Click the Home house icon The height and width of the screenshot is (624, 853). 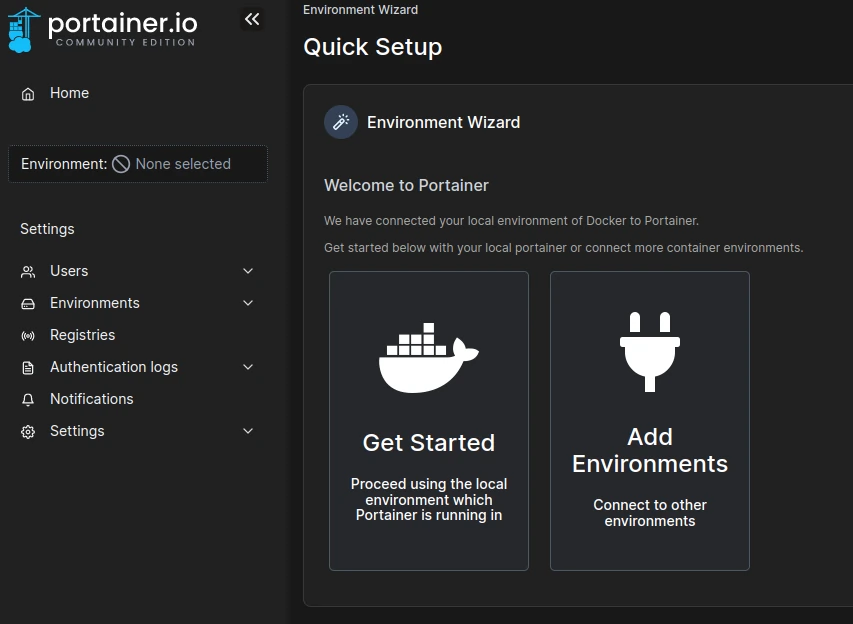pos(28,94)
